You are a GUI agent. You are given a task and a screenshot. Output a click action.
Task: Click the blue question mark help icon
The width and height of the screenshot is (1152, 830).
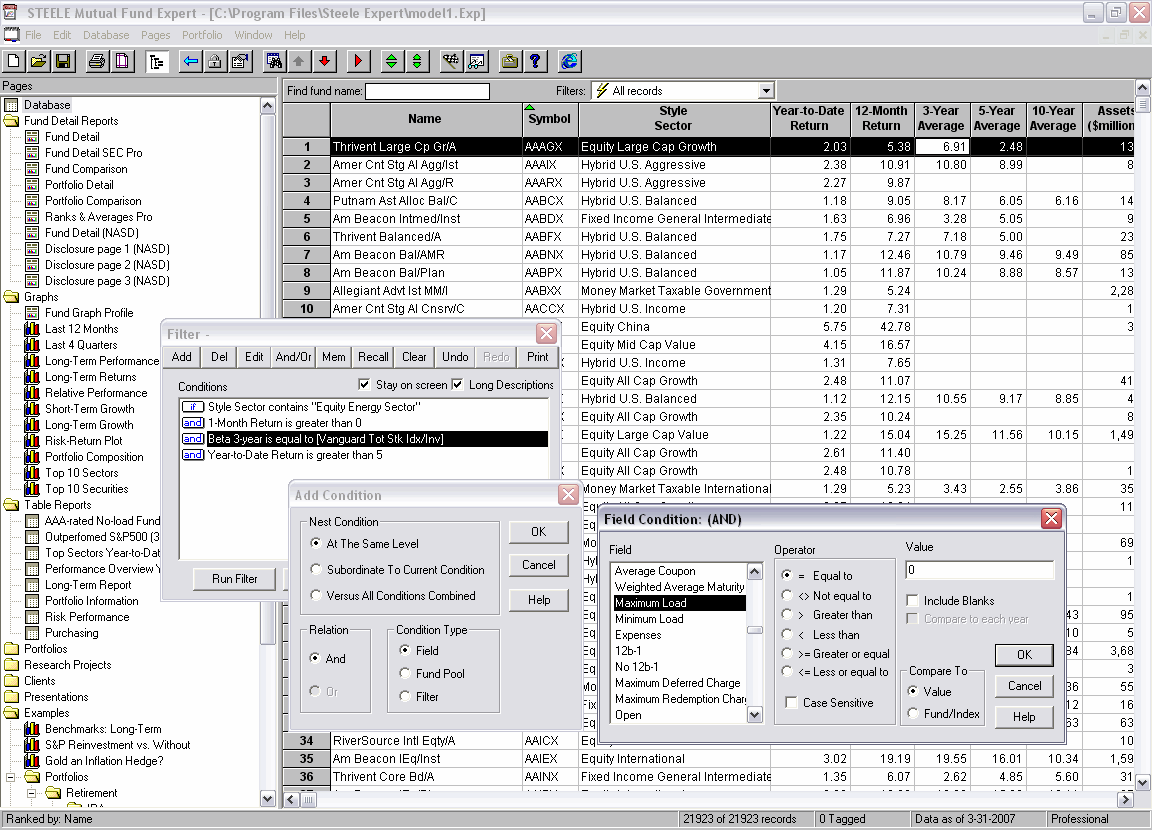[x=536, y=62]
